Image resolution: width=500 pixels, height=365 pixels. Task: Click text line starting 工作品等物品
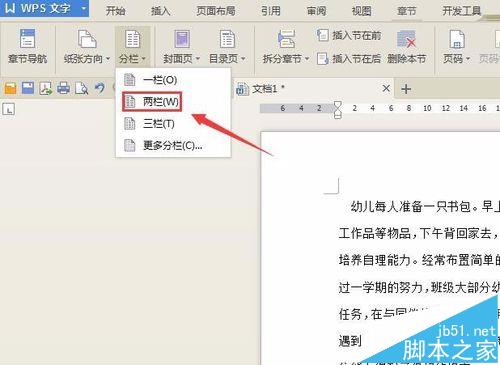419,233
